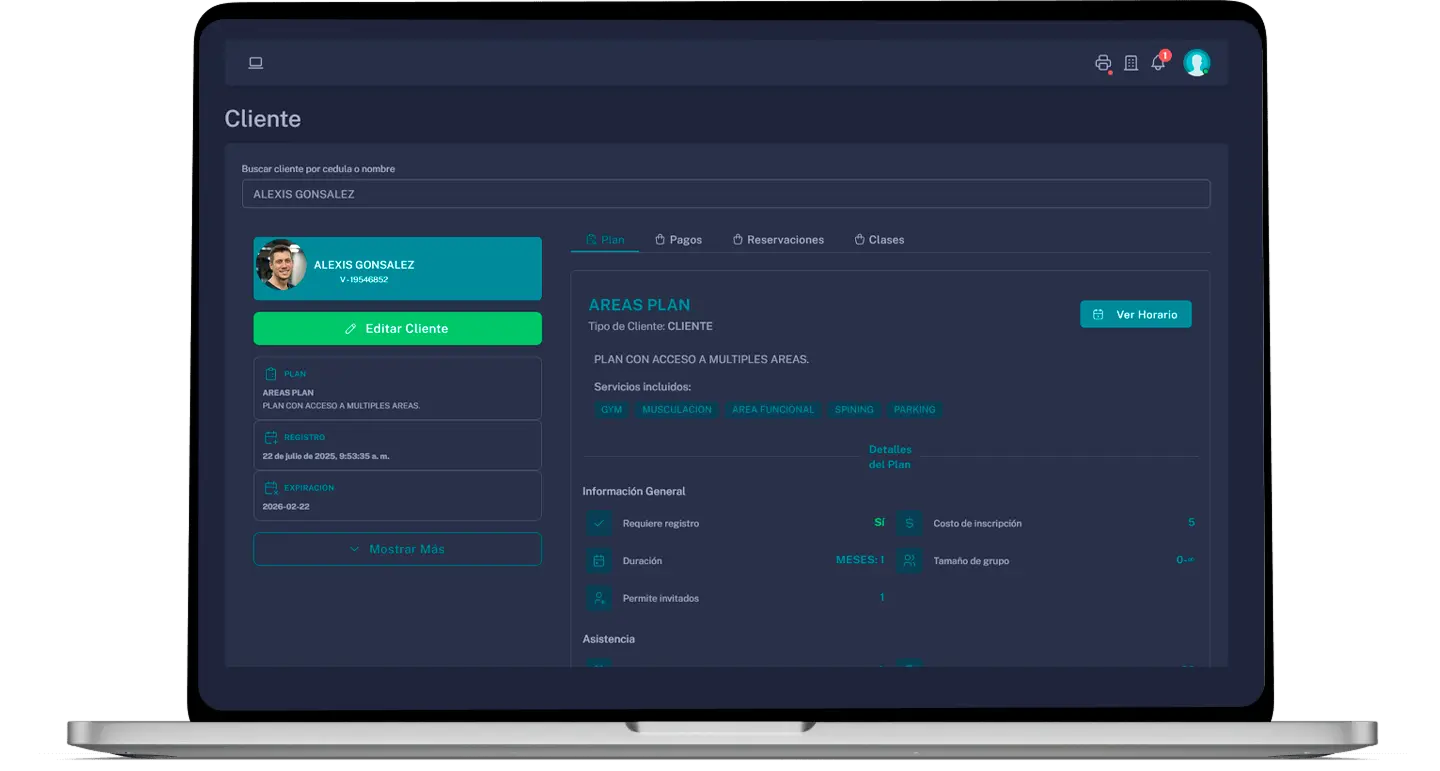This screenshot has height=771, width=1440.
Task: Click the dollar icon for Costo de inscripción
Action: 909,523
